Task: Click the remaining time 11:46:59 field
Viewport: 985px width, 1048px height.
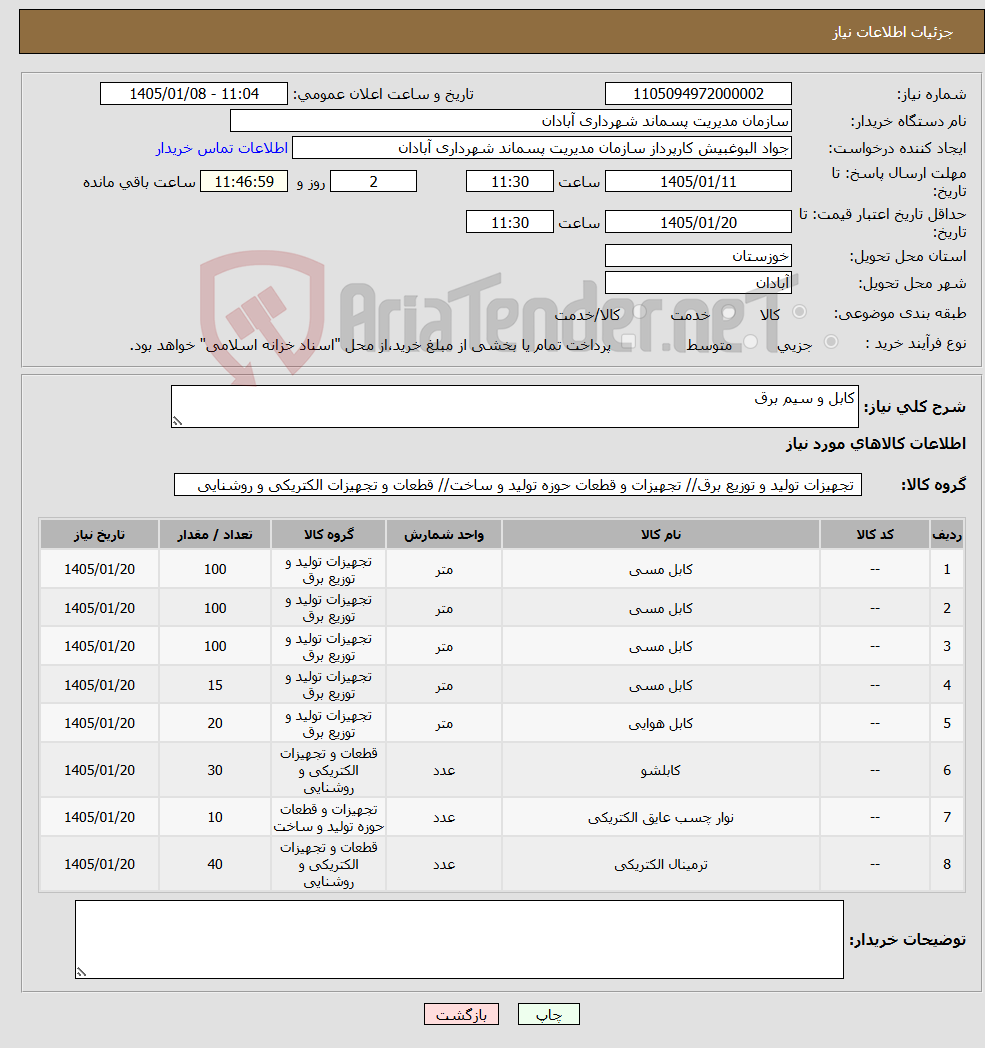Action: point(244,182)
